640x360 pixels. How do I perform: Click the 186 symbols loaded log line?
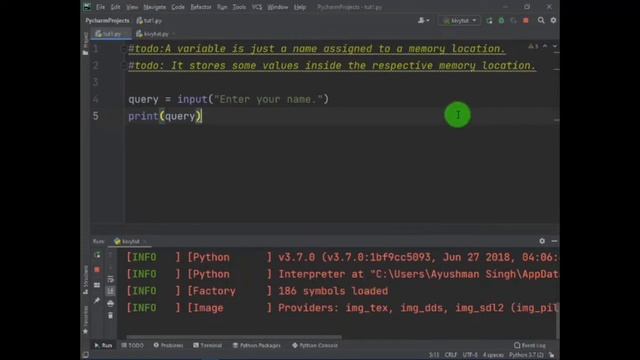(258, 291)
